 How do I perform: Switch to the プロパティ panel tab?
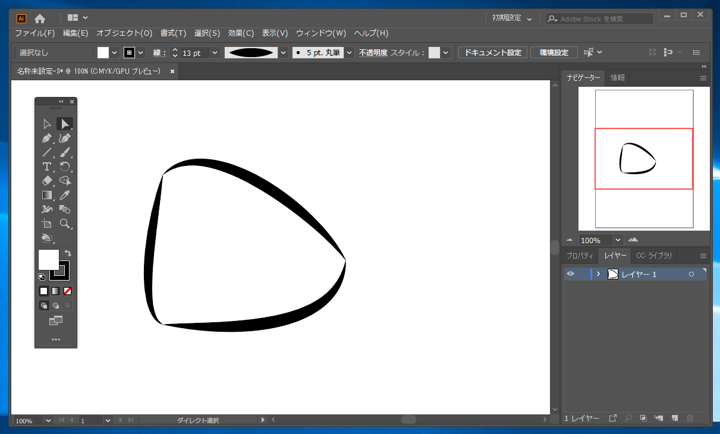point(580,256)
